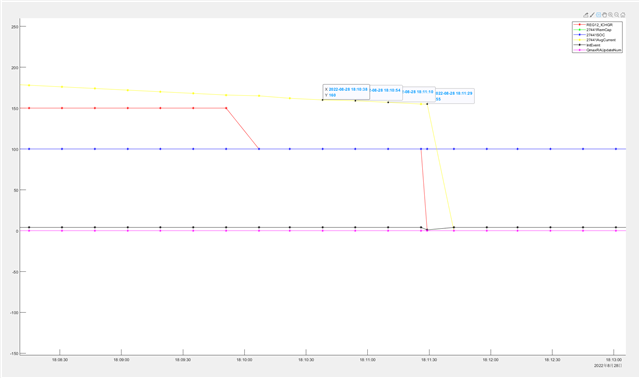Click y-axis tick label 200
The width and height of the screenshot is (640, 378).
[15, 67]
